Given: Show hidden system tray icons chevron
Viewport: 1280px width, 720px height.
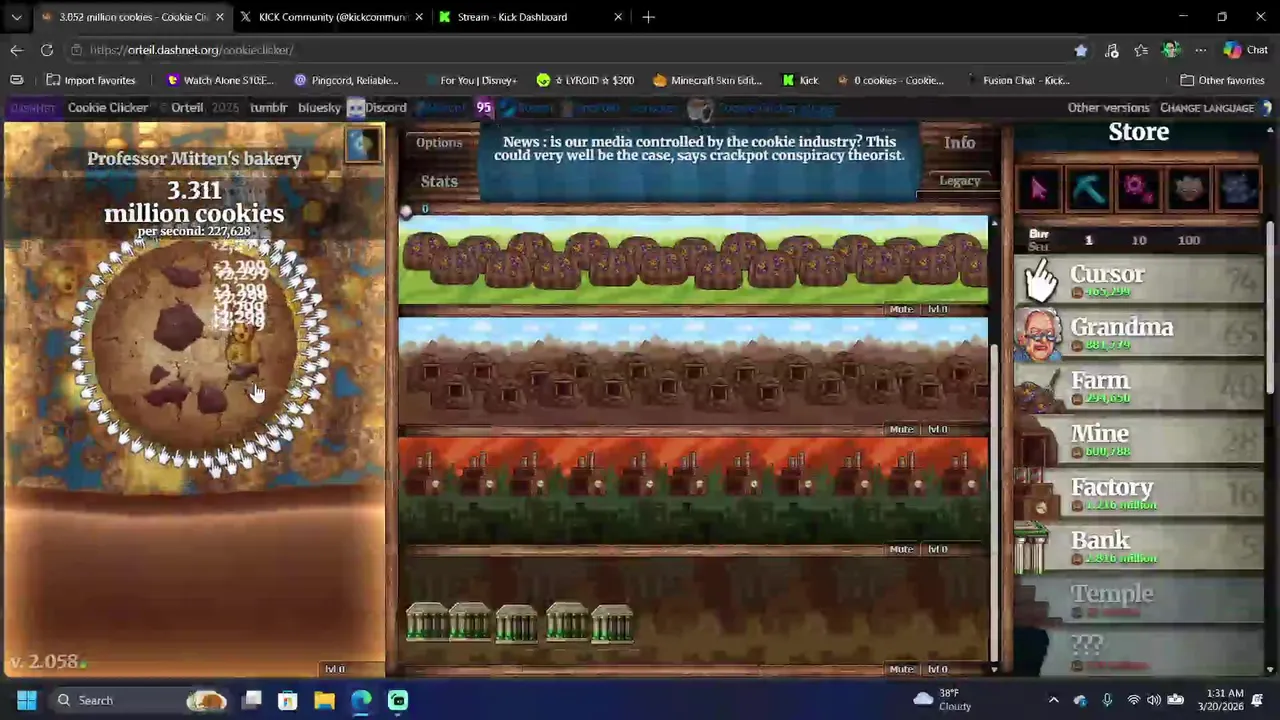Looking at the screenshot, I should [1053, 700].
